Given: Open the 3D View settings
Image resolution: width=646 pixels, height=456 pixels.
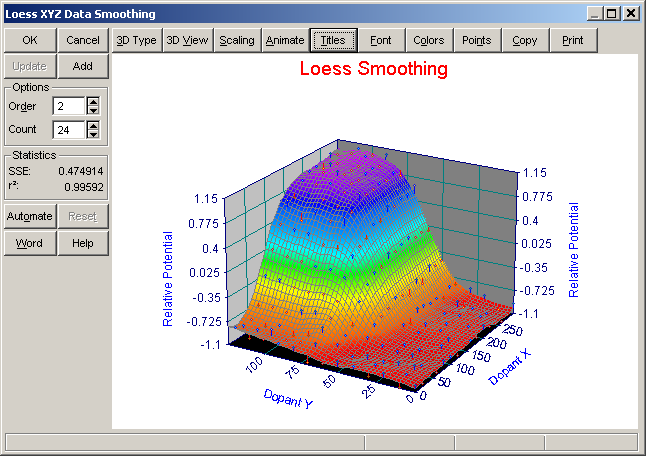Looking at the screenshot, I should [x=187, y=40].
